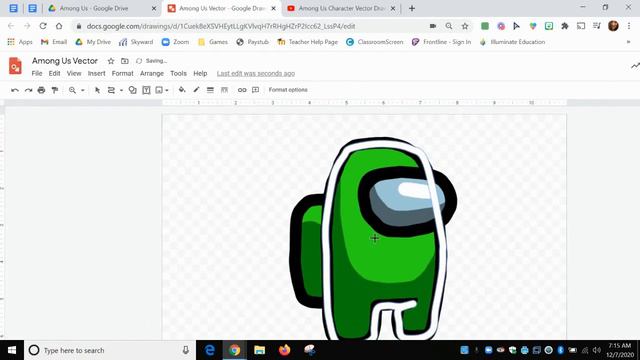Switch to Among Us Character Vector YouTube tab
The image size is (640, 360).
coord(341,8)
